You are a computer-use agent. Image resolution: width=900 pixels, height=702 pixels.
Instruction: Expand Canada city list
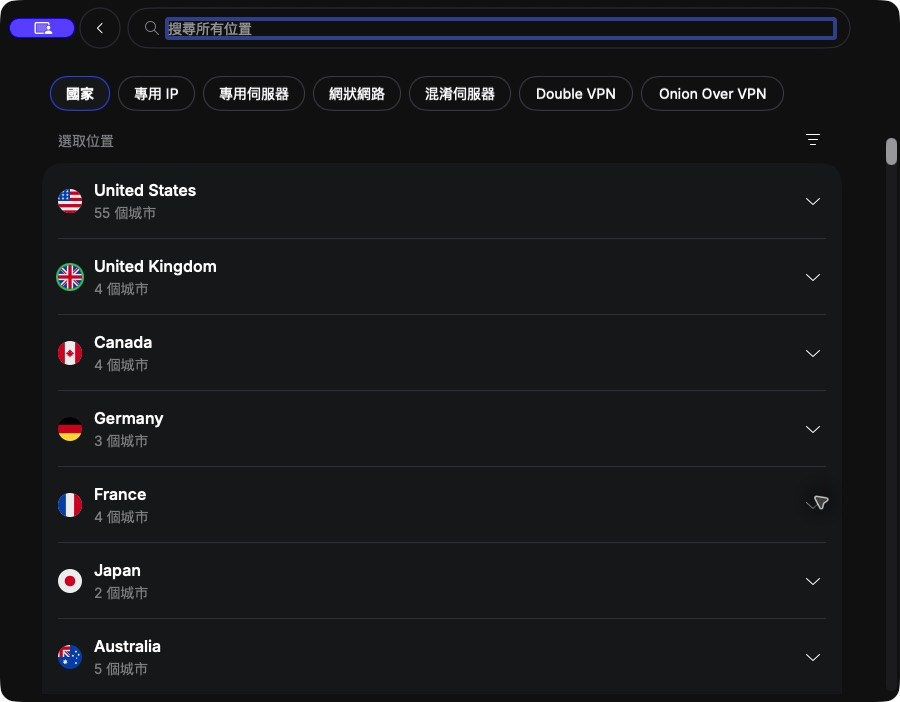point(813,354)
